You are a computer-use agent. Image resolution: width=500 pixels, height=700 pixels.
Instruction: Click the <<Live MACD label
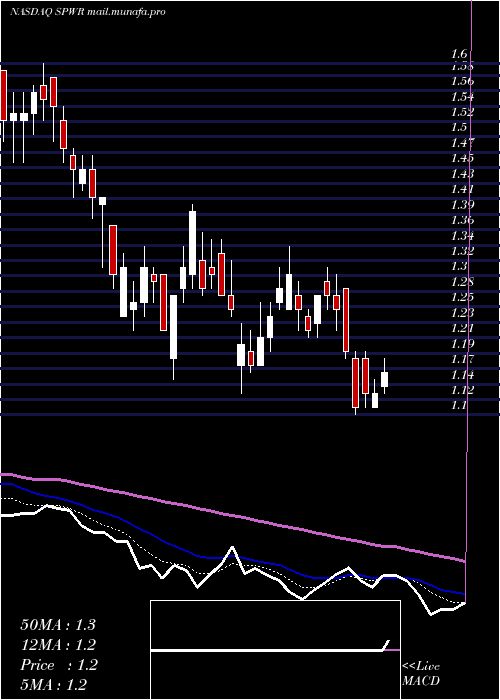click(421, 674)
